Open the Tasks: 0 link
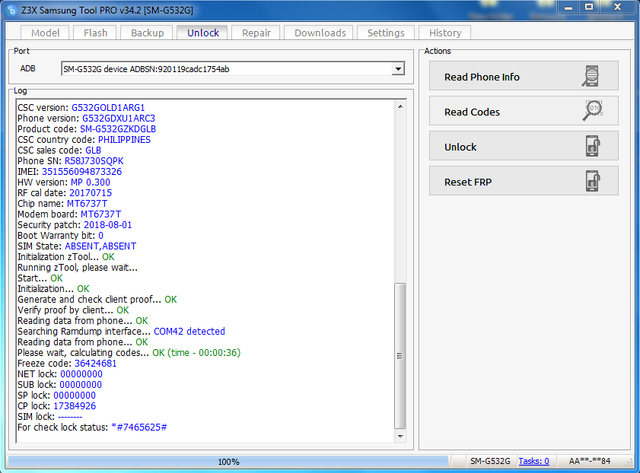Image resolution: width=640 pixels, height=473 pixels. tap(533, 461)
